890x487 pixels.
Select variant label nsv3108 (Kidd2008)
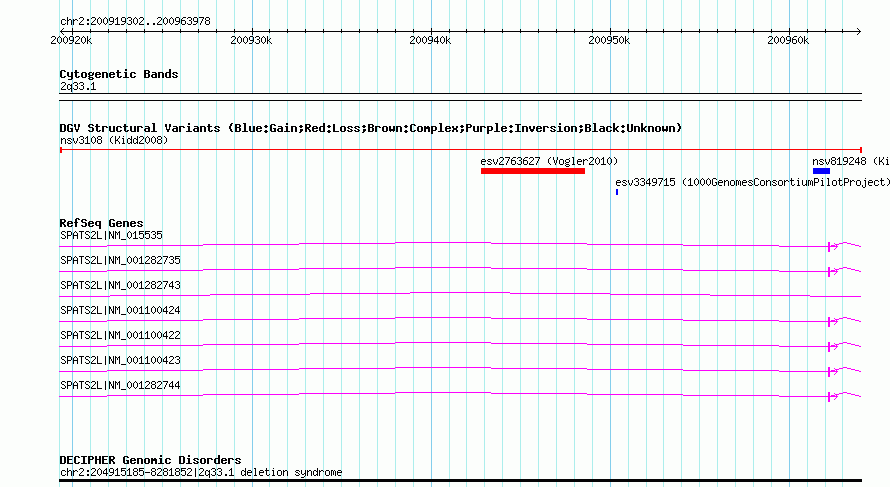[114, 140]
